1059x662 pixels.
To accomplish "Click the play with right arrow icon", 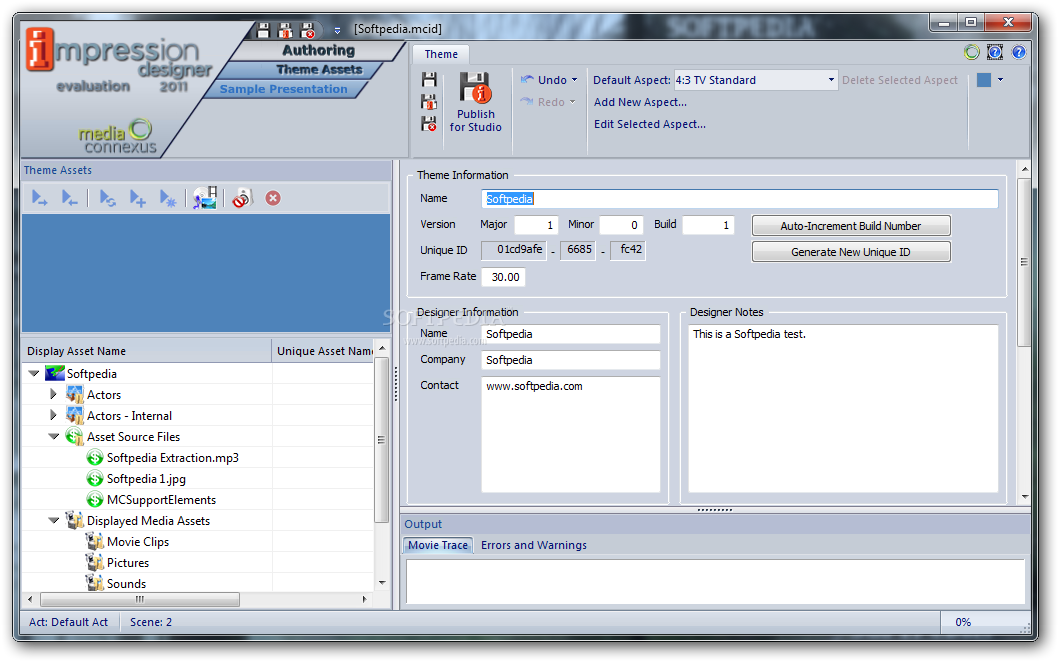I will pyautogui.click(x=39, y=199).
